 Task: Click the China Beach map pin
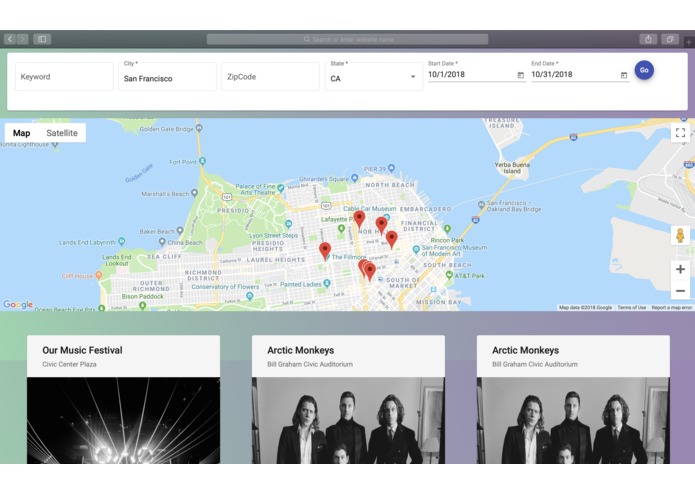162,242
